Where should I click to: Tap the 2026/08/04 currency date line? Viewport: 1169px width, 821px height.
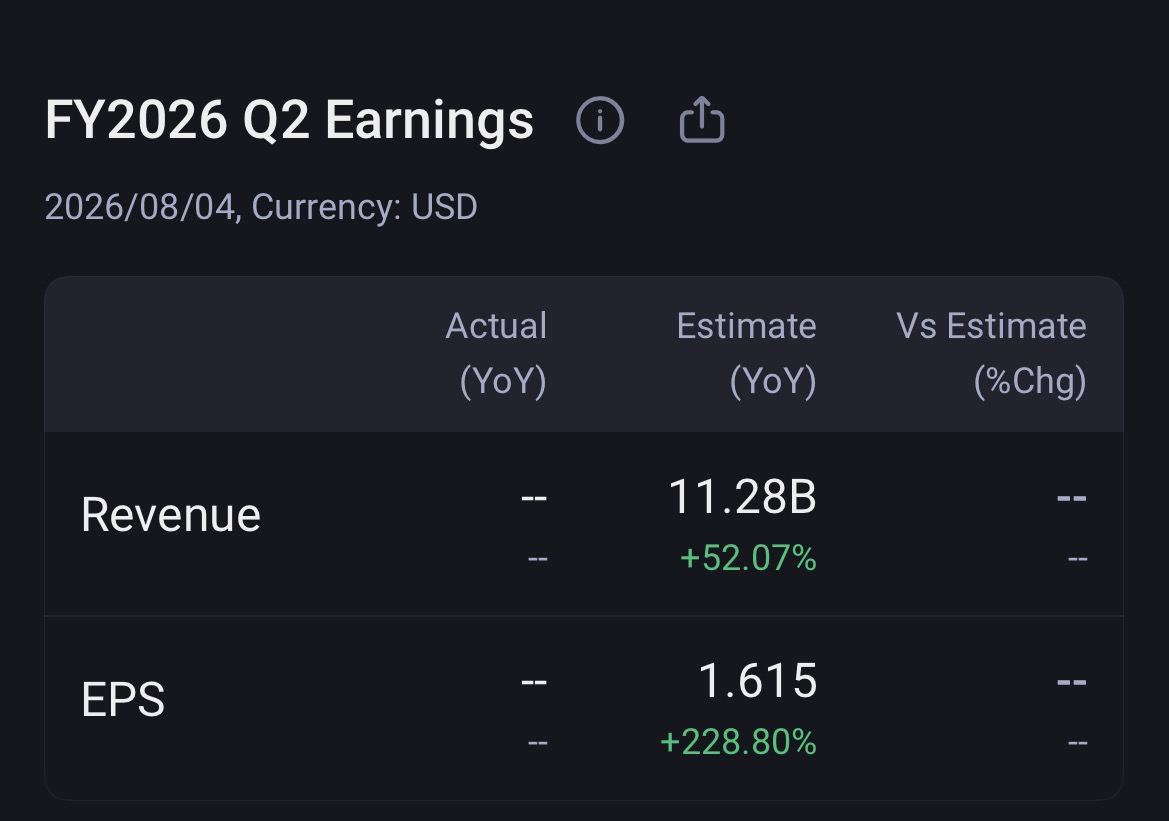point(261,207)
